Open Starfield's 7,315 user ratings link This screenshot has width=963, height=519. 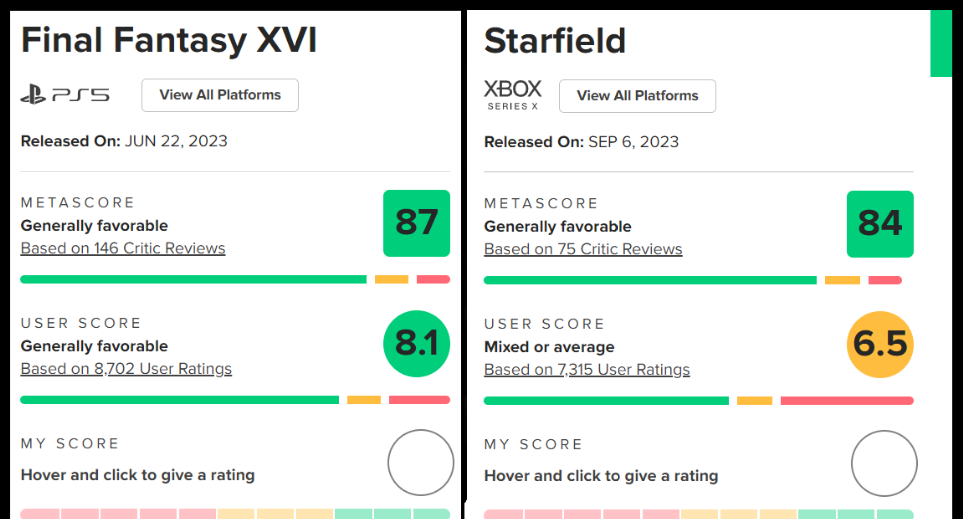pos(587,370)
